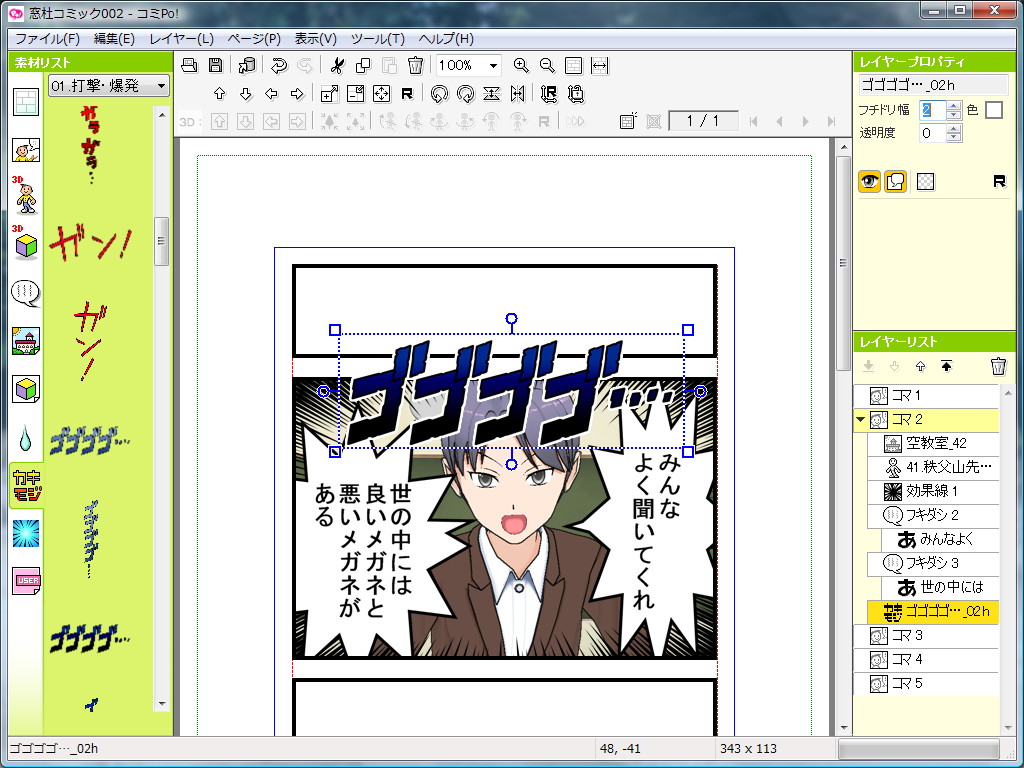This screenshot has height=768, width=1024.
Task: Toggle the transparency checkerboard option in layer properties
Action: tap(926, 181)
